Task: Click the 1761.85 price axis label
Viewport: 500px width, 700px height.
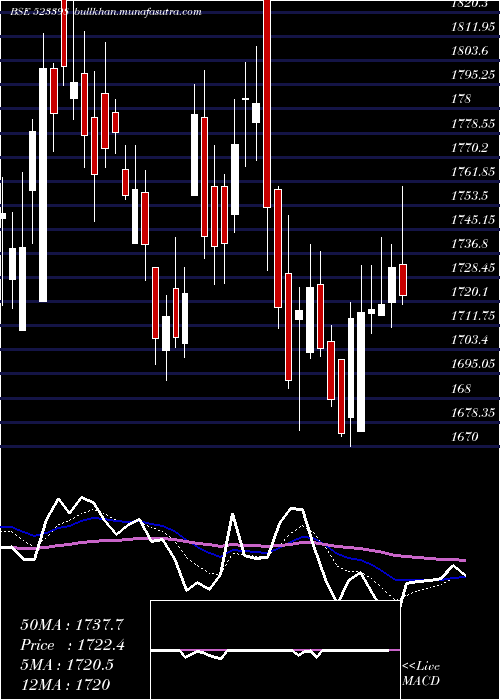Action: [473, 172]
